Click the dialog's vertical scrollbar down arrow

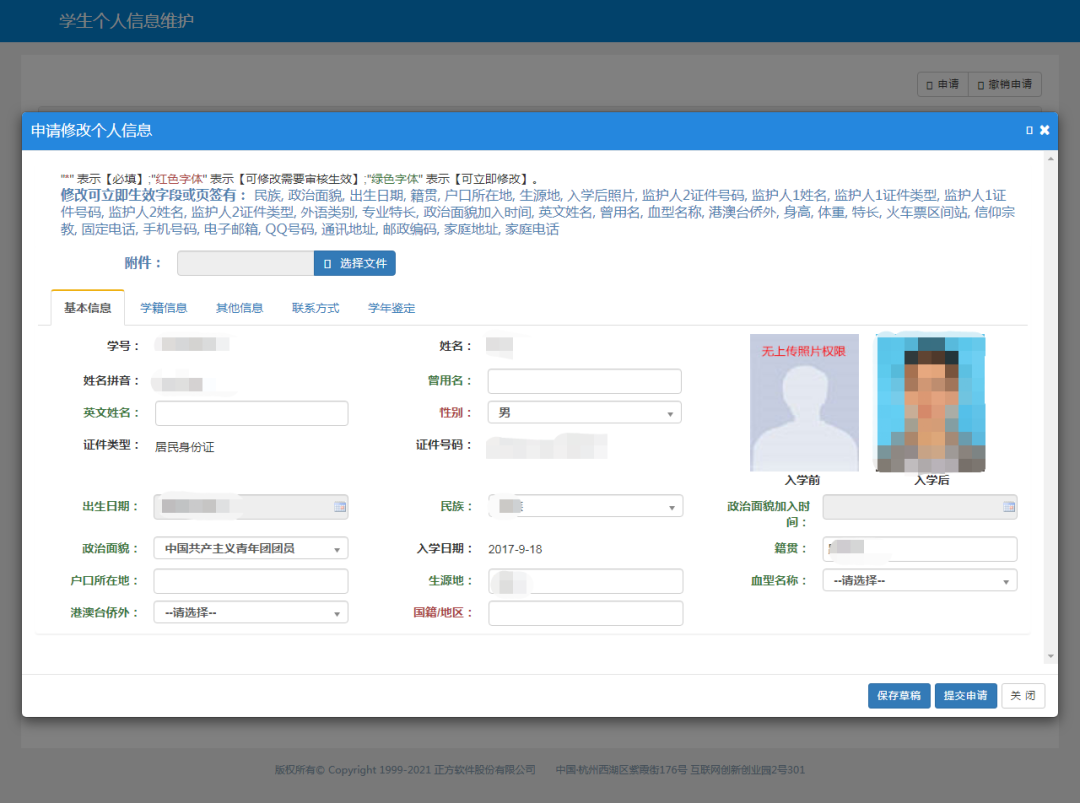1050,656
